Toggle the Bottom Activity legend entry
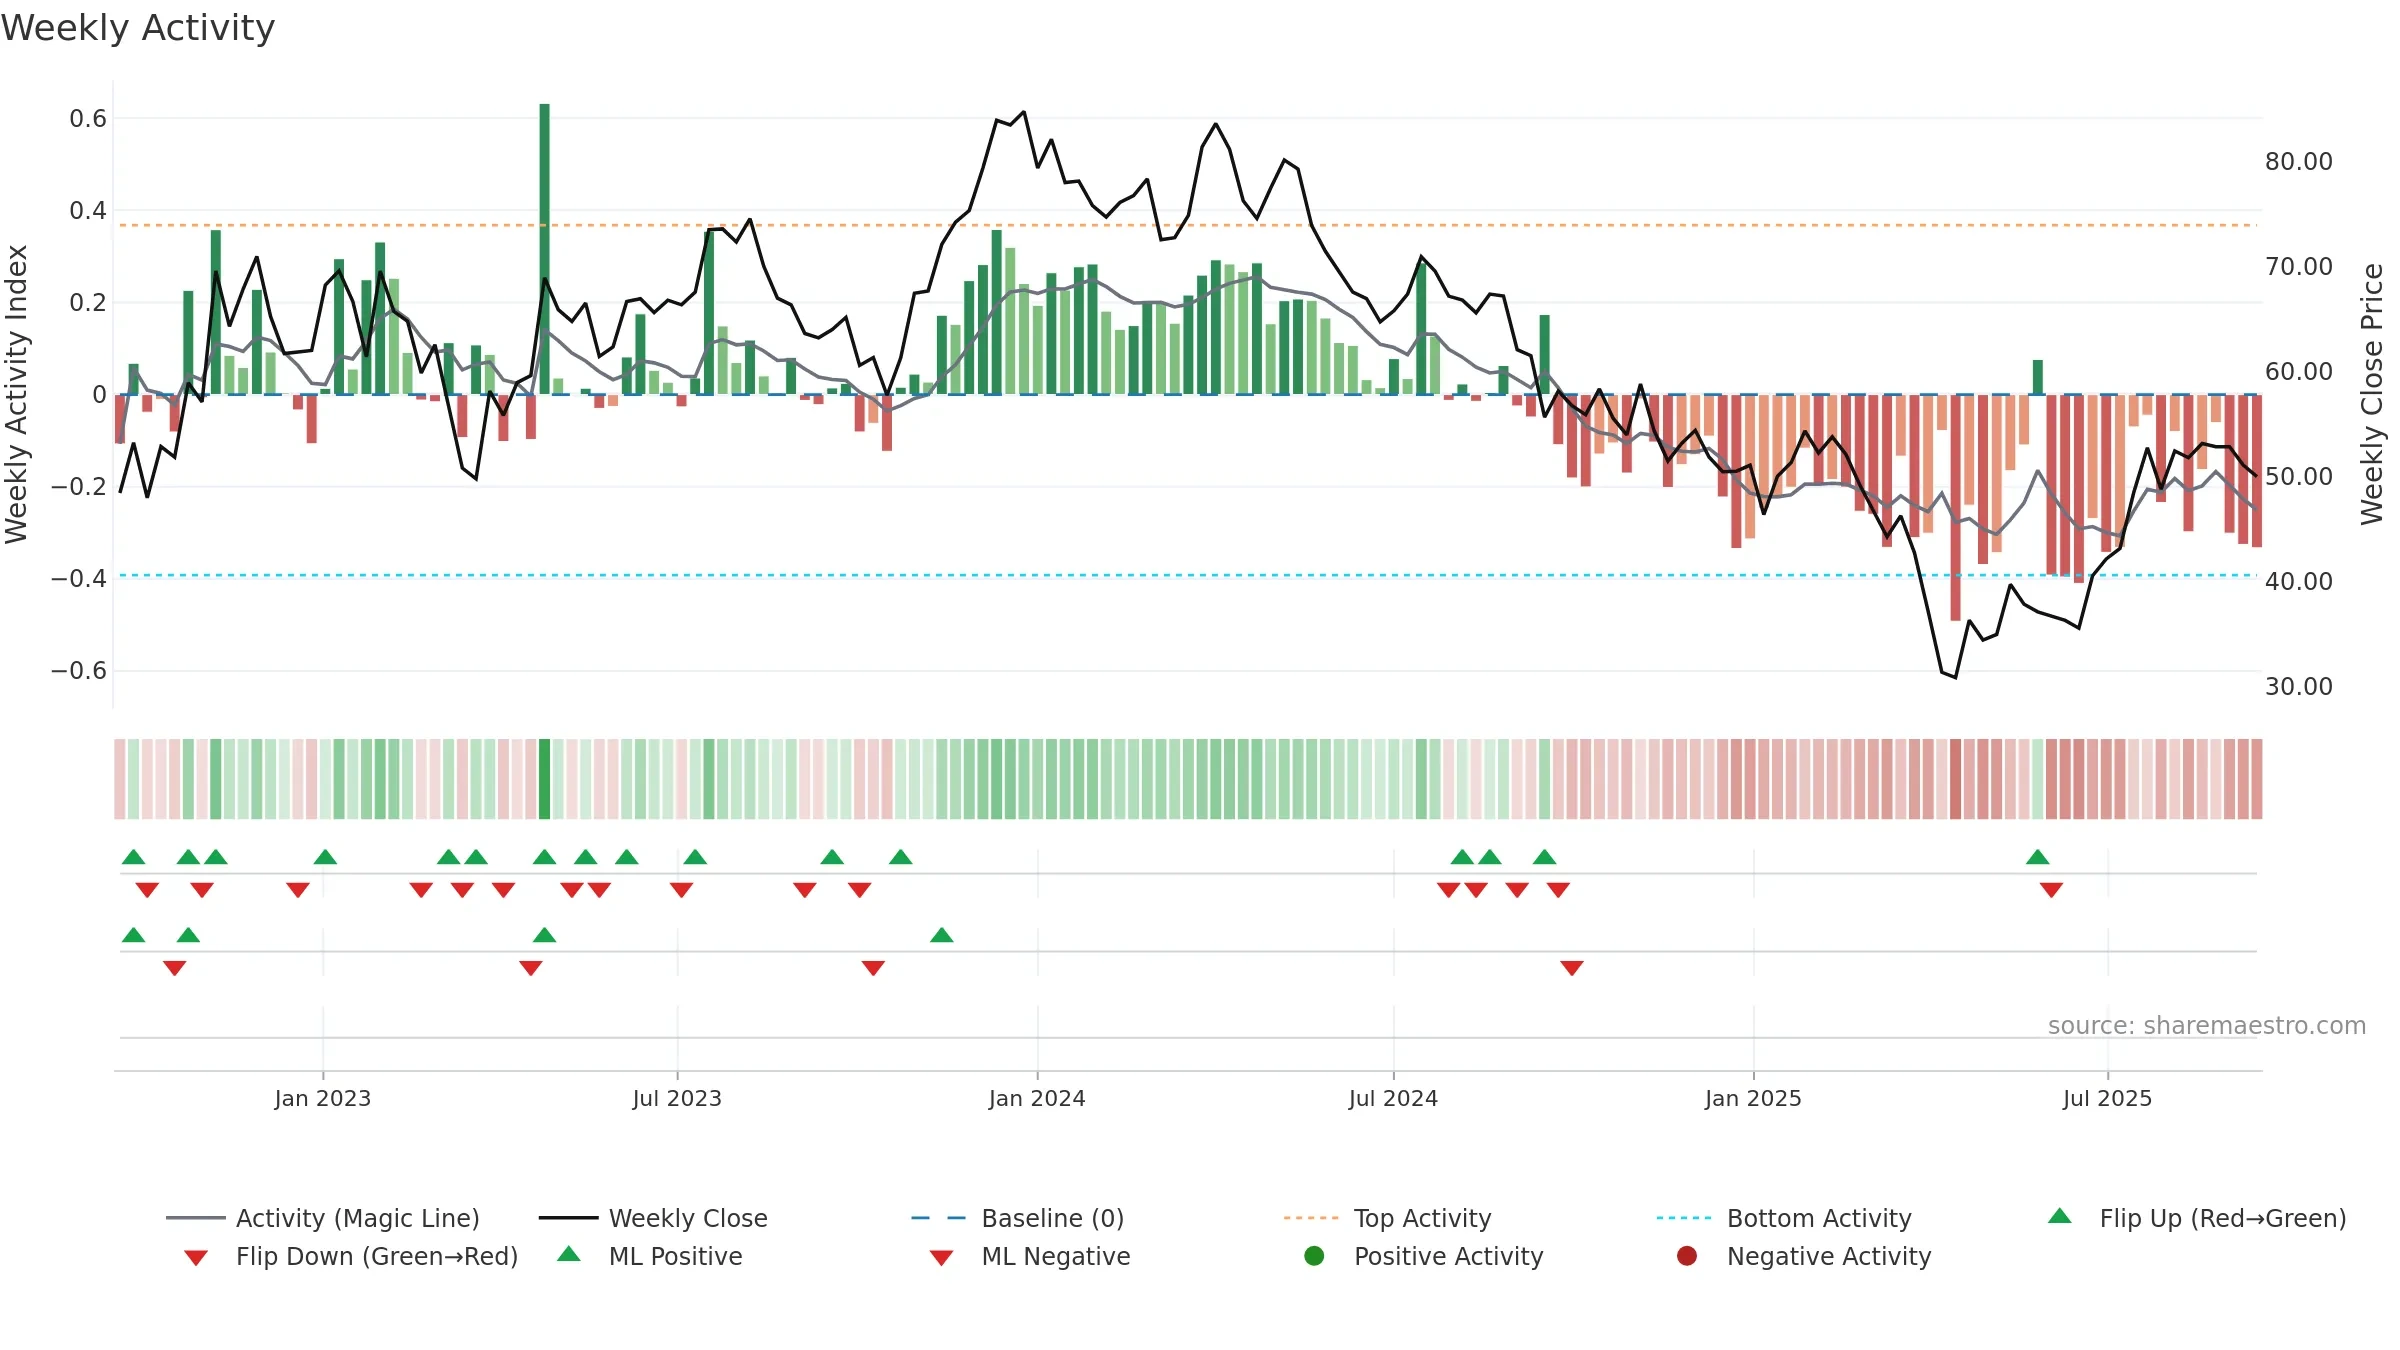The height and width of the screenshot is (1350, 2400). pyautogui.click(x=1784, y=1218)
